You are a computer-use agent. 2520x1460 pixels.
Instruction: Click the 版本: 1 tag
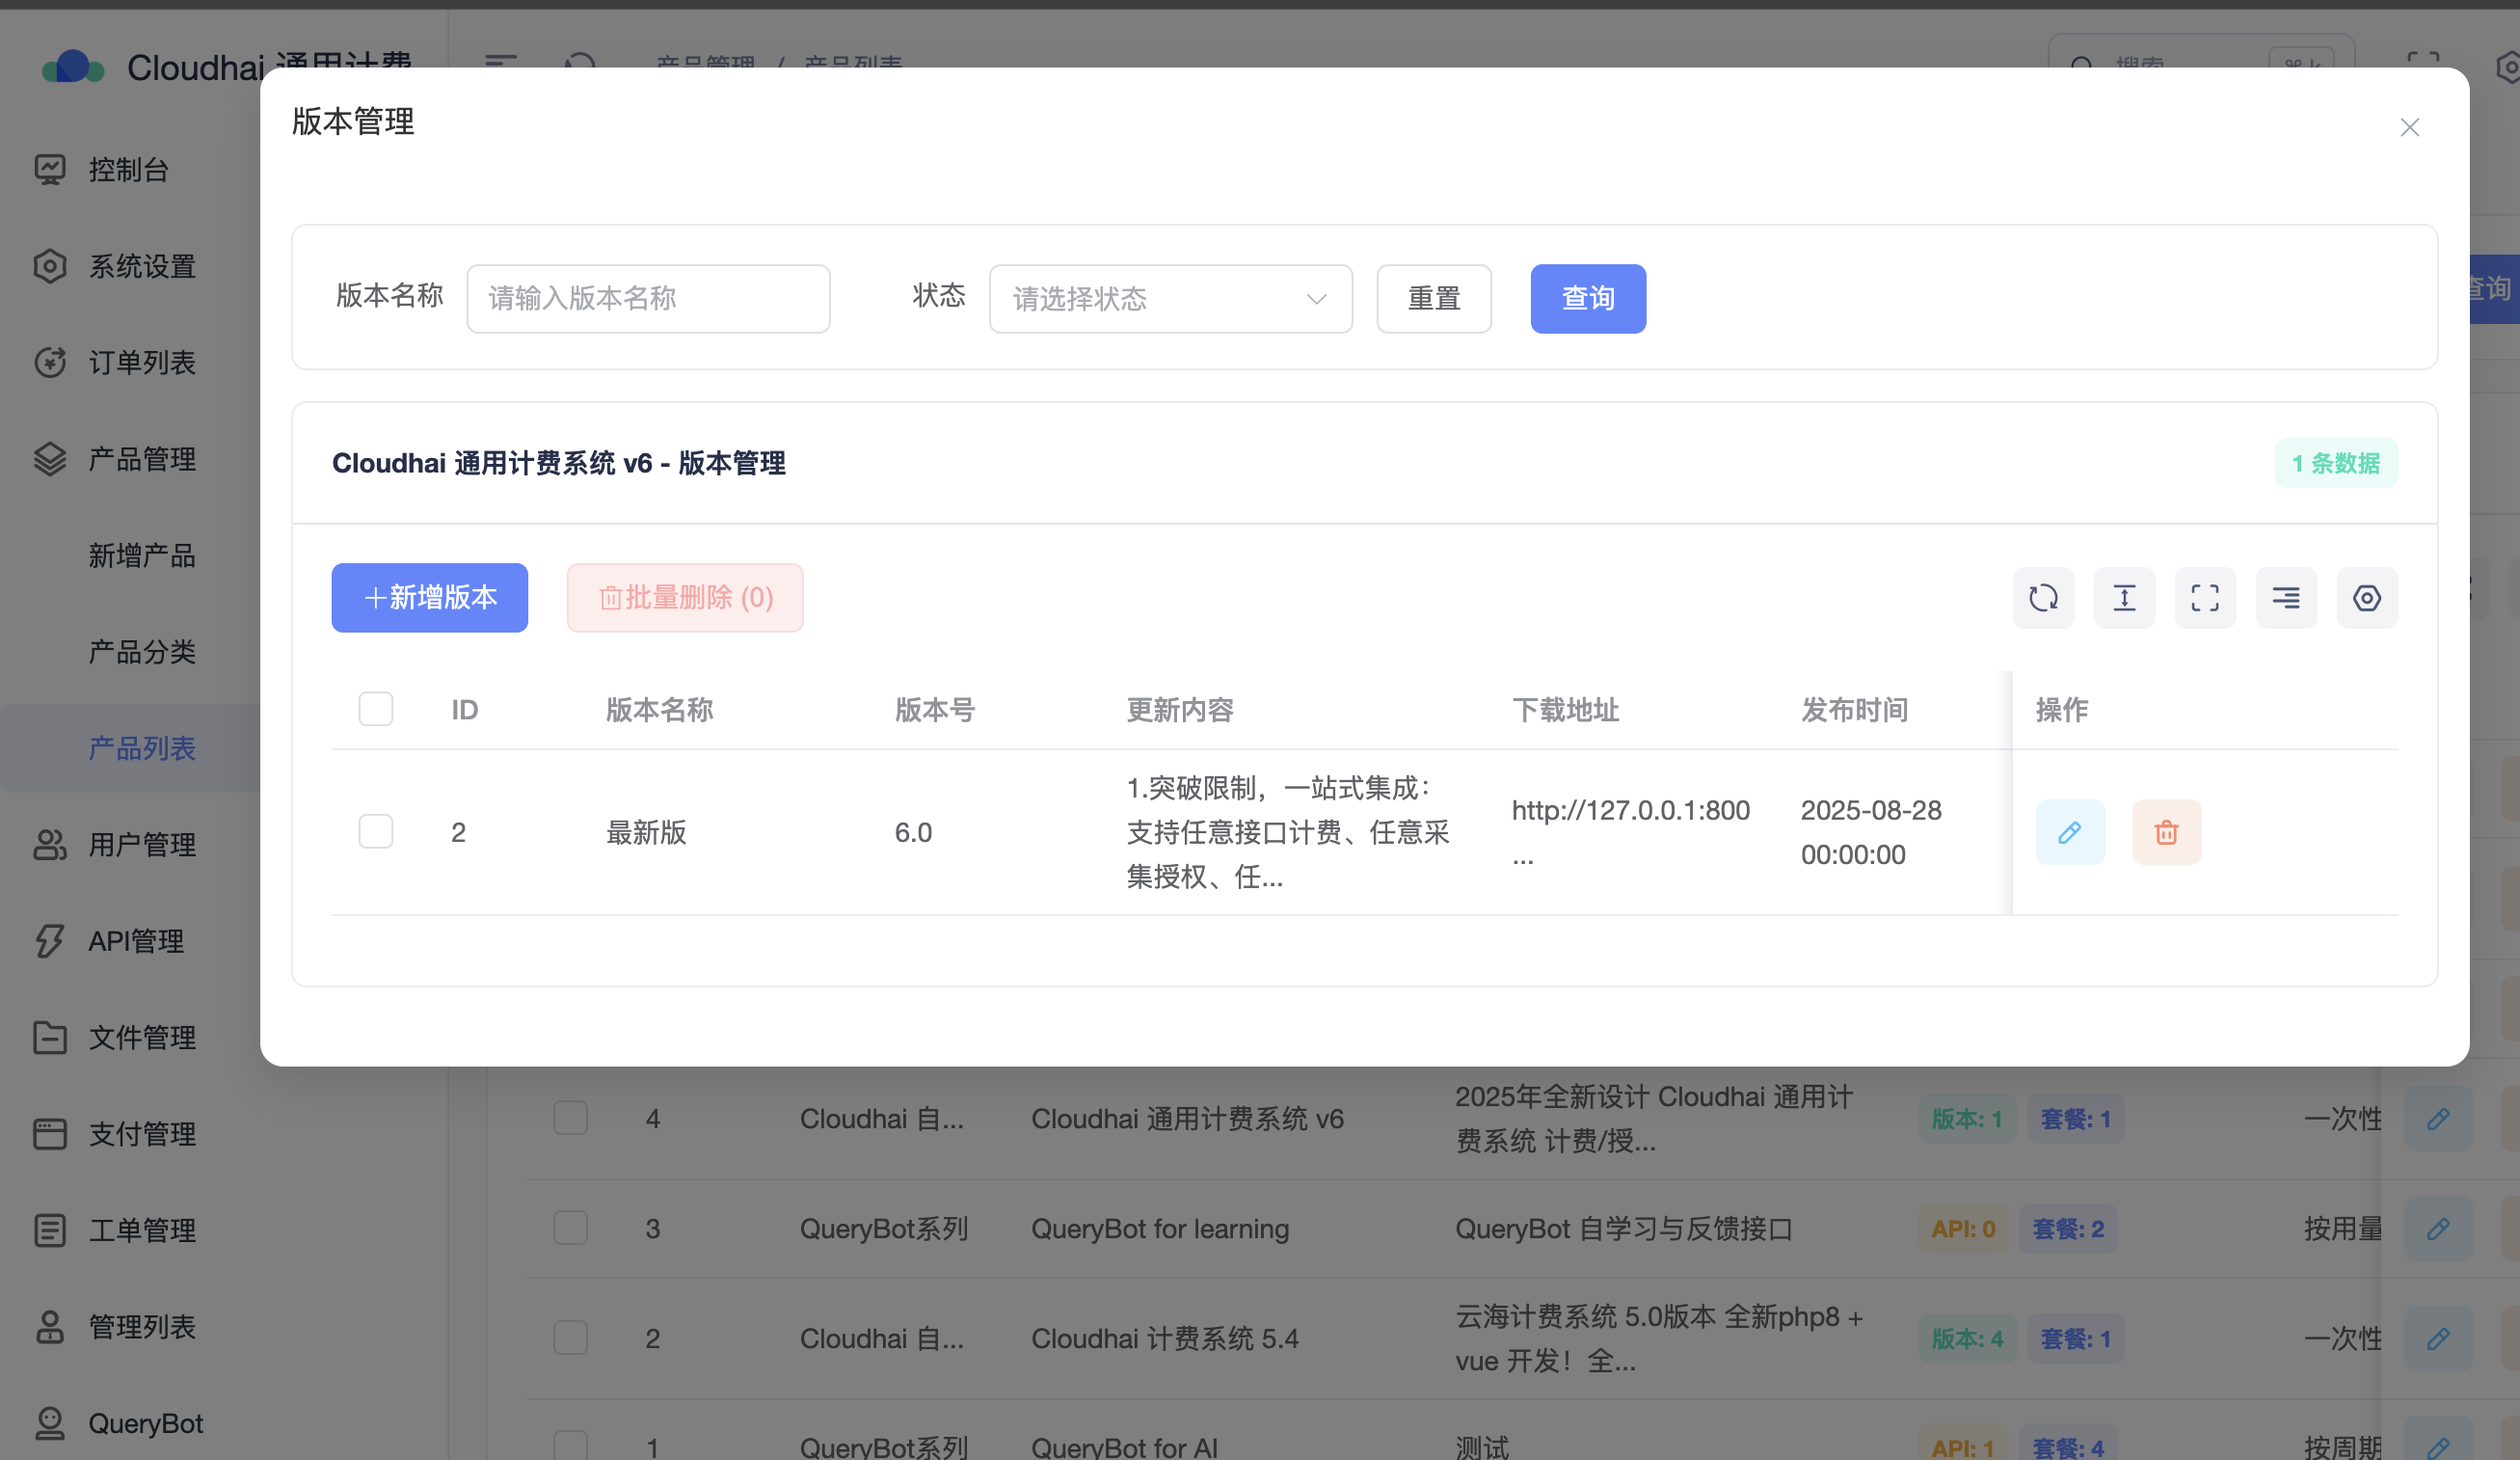point(1966,1118)
